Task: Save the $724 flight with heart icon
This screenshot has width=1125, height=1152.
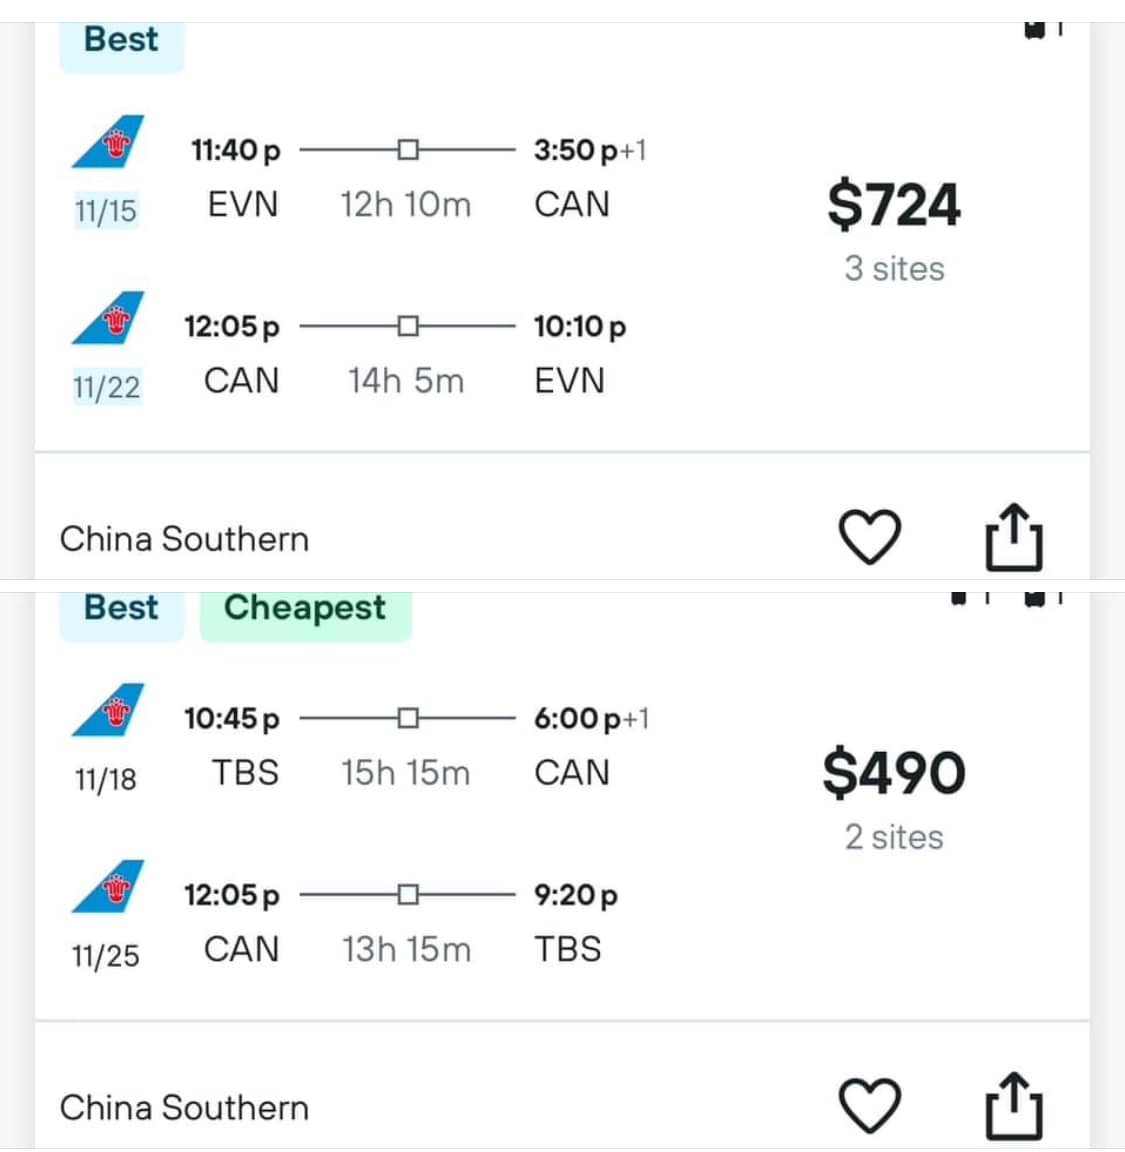Action: 869,537
